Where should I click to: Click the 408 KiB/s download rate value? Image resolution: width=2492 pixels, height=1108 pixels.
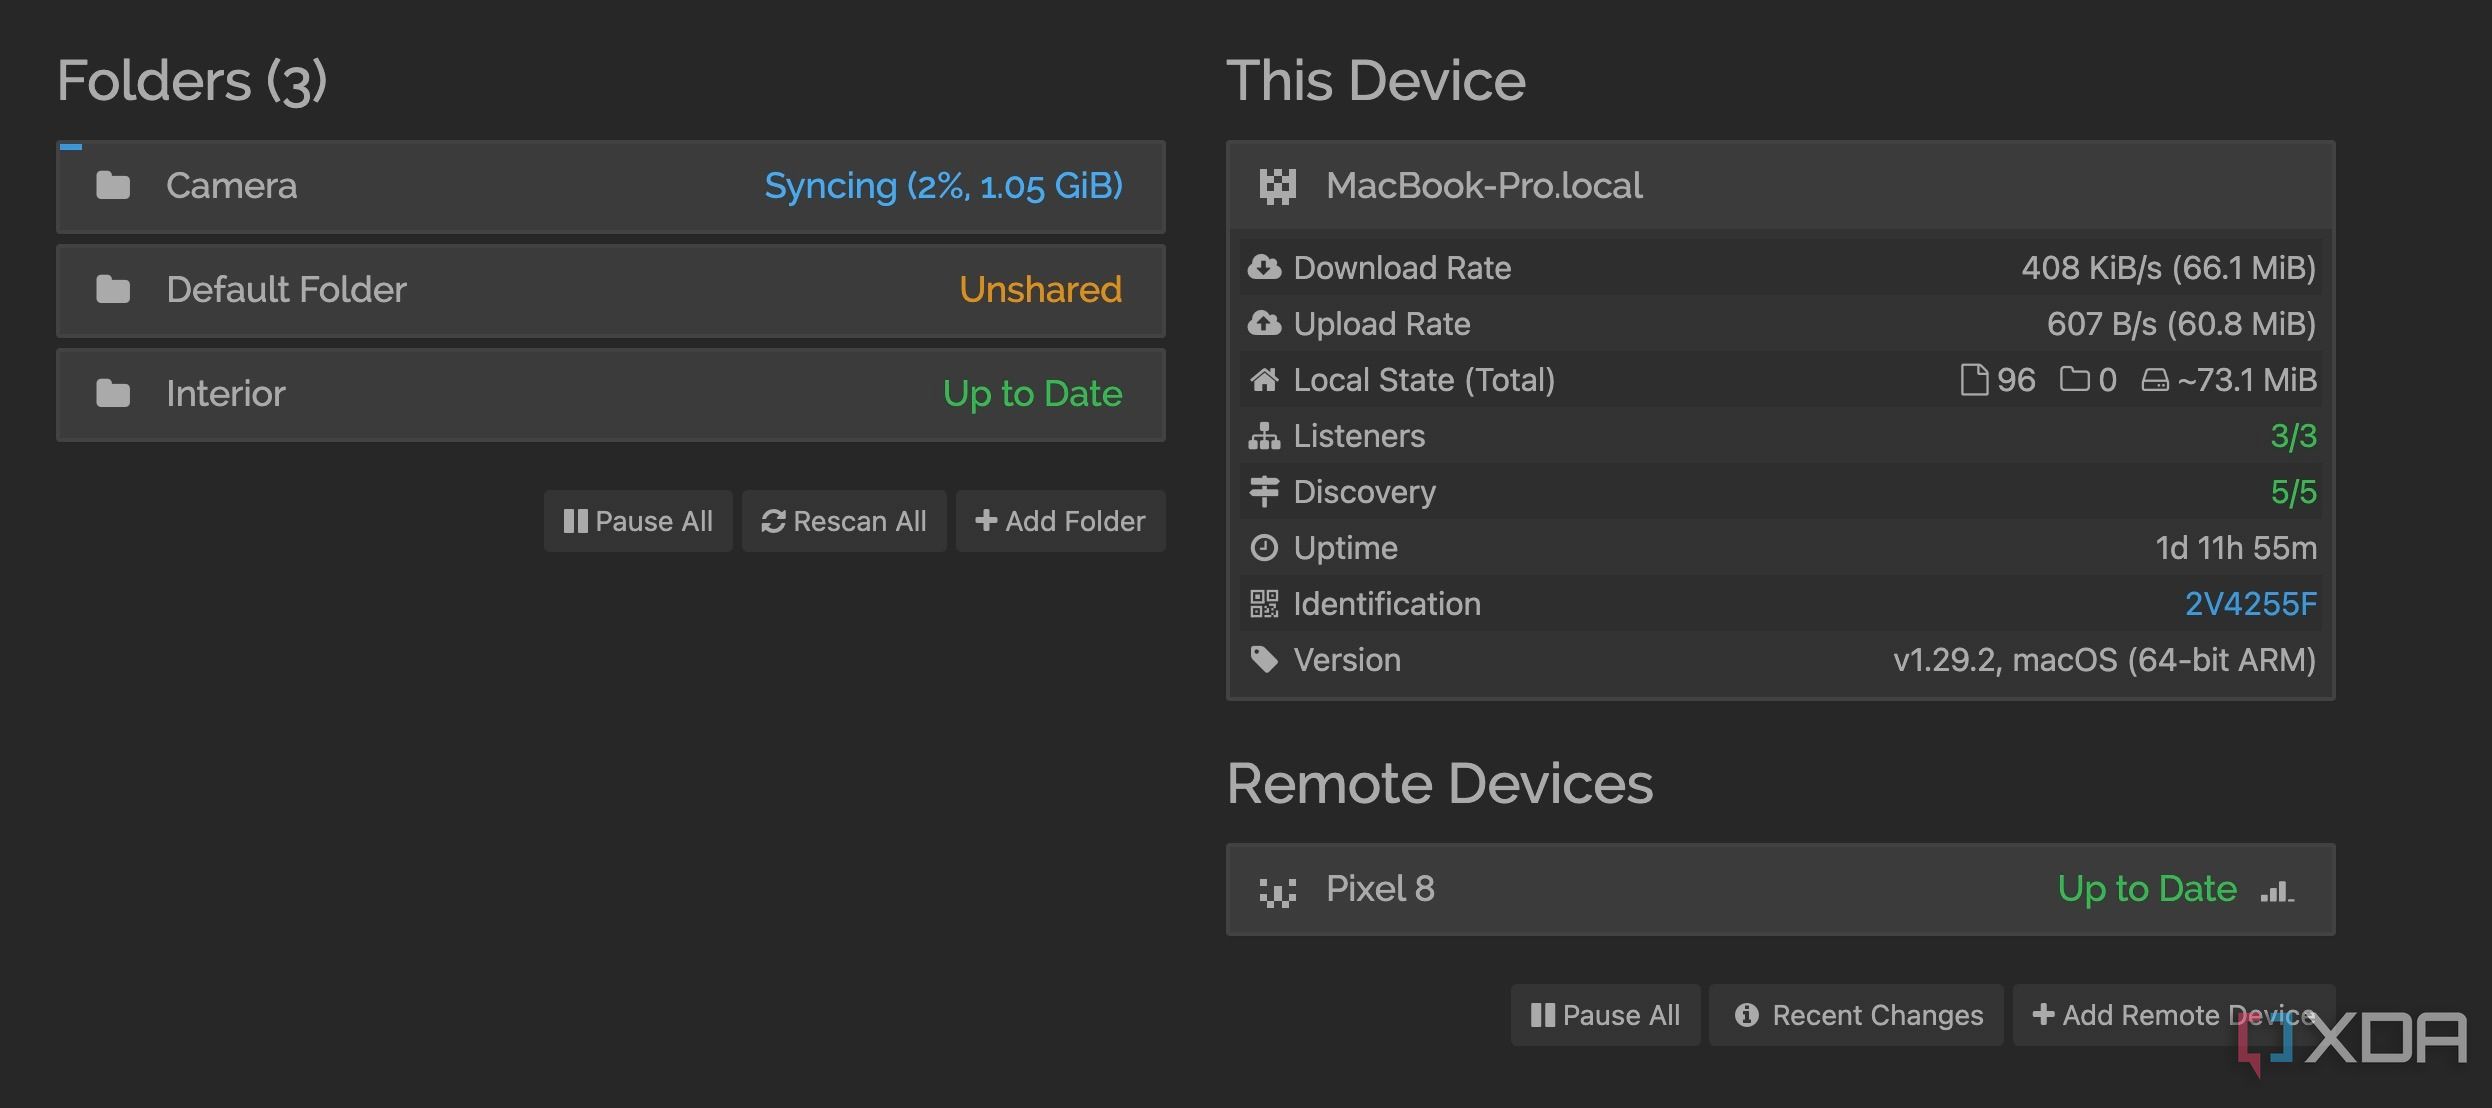pos(2168,268)
